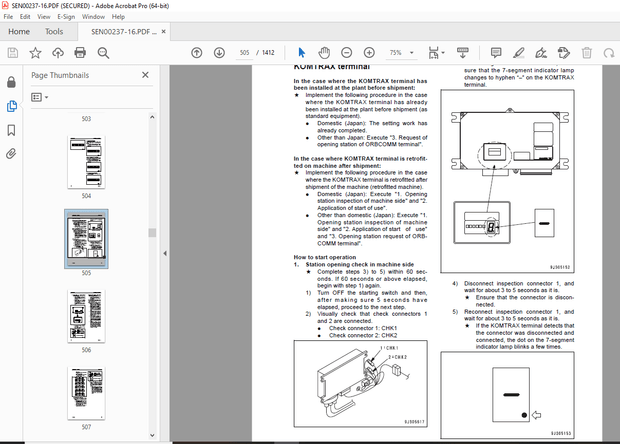Open the E-Sign menu
The height and width of the screenshot is (444, 620).
coord(66,17)
